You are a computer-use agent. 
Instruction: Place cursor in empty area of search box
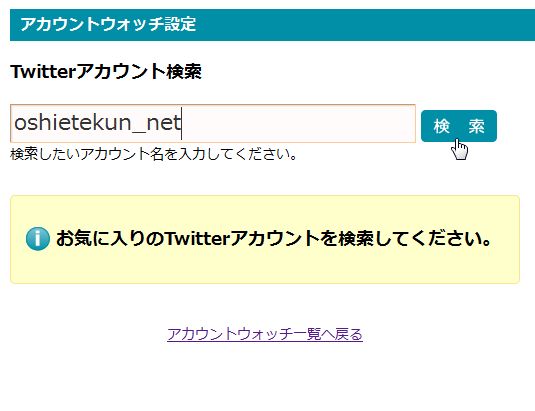[297, 123]
